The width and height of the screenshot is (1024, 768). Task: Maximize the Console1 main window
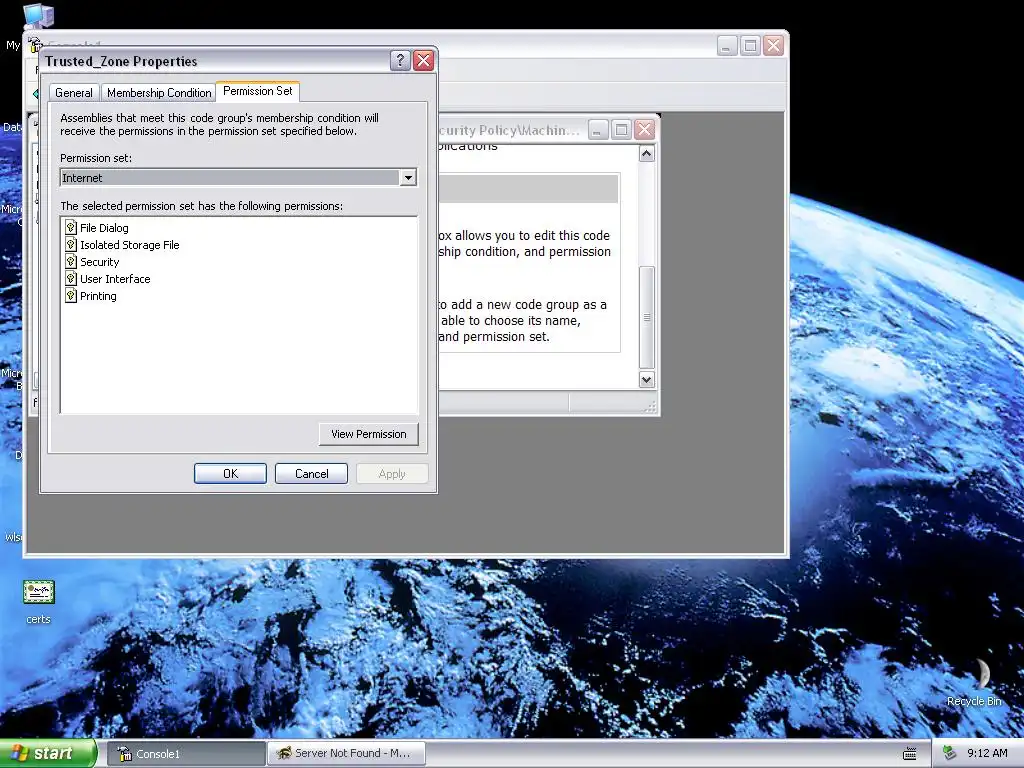[x=750, y=46]
